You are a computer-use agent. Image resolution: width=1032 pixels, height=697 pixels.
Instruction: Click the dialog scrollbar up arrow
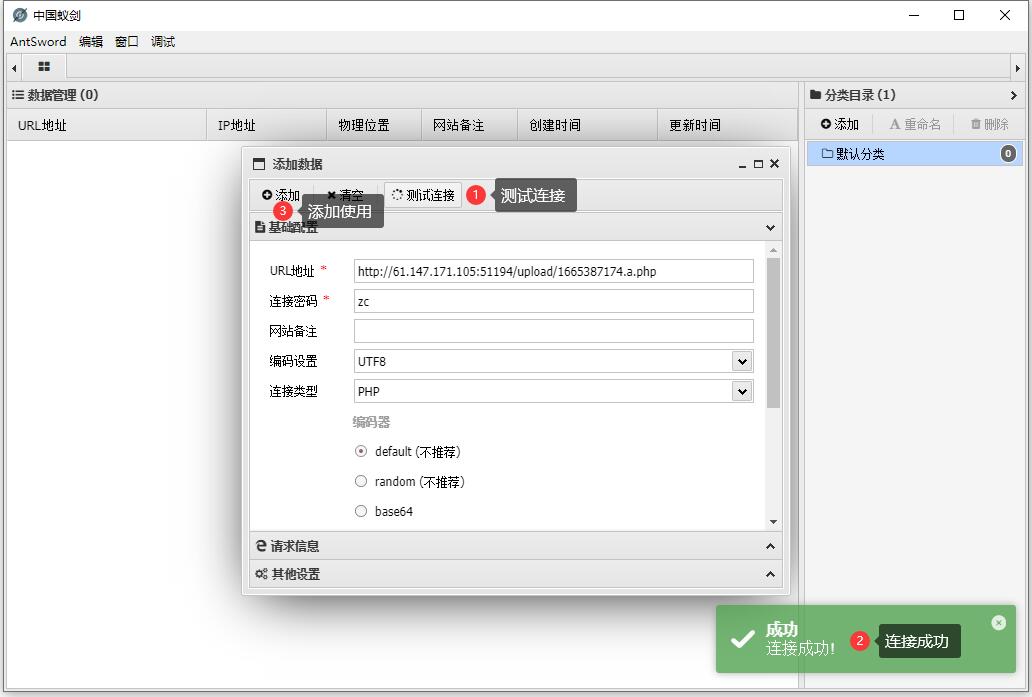point(773,250)
